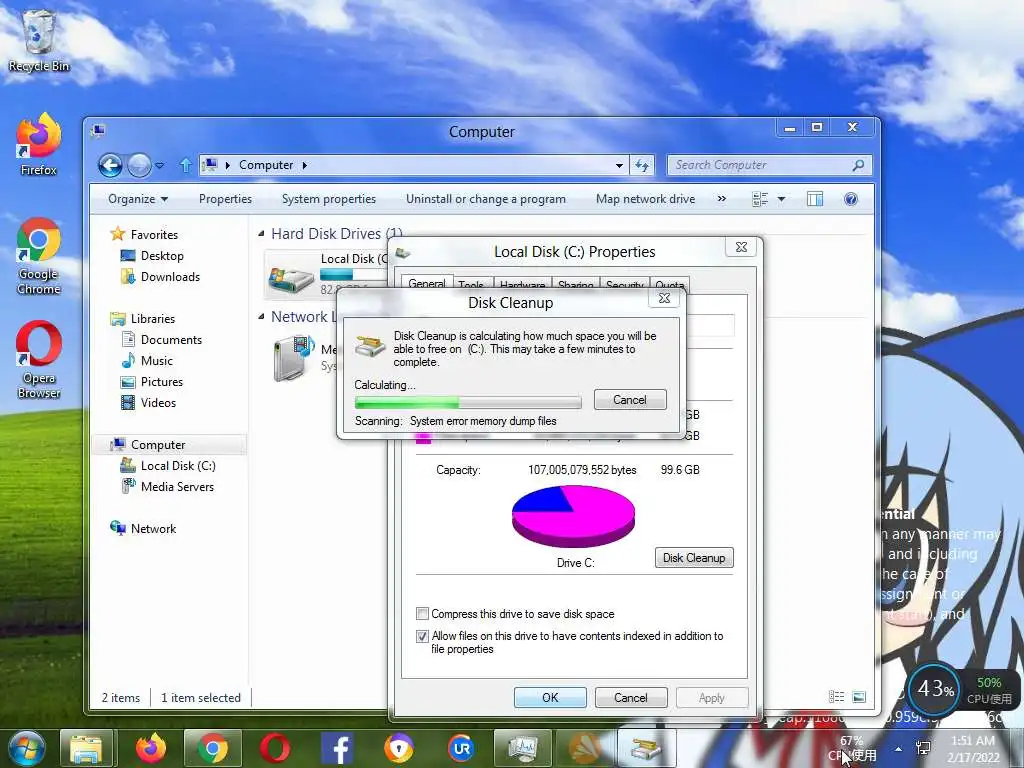Screen dimensions: 1024x768
Task: Switch to the Sharing tab
Action: pyautogui.click(x=575, y=285)
